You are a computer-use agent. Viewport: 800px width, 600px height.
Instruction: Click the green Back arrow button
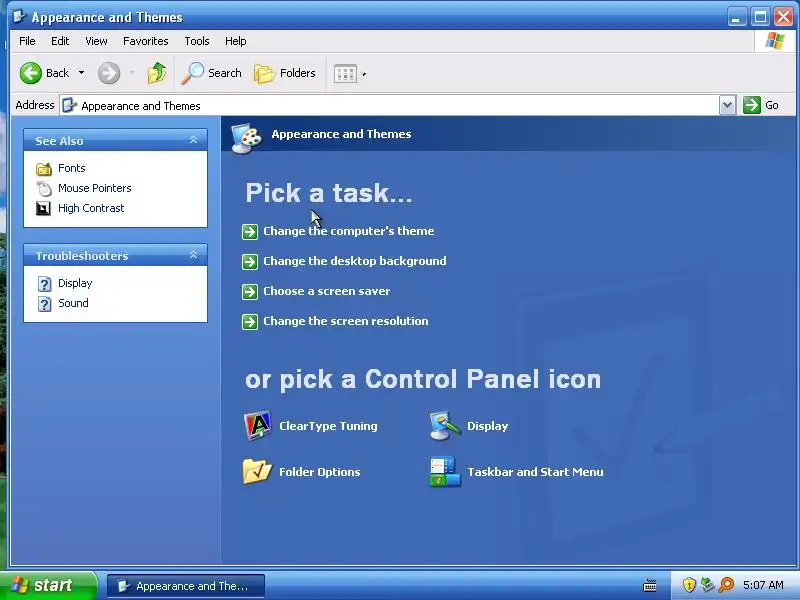31,73
